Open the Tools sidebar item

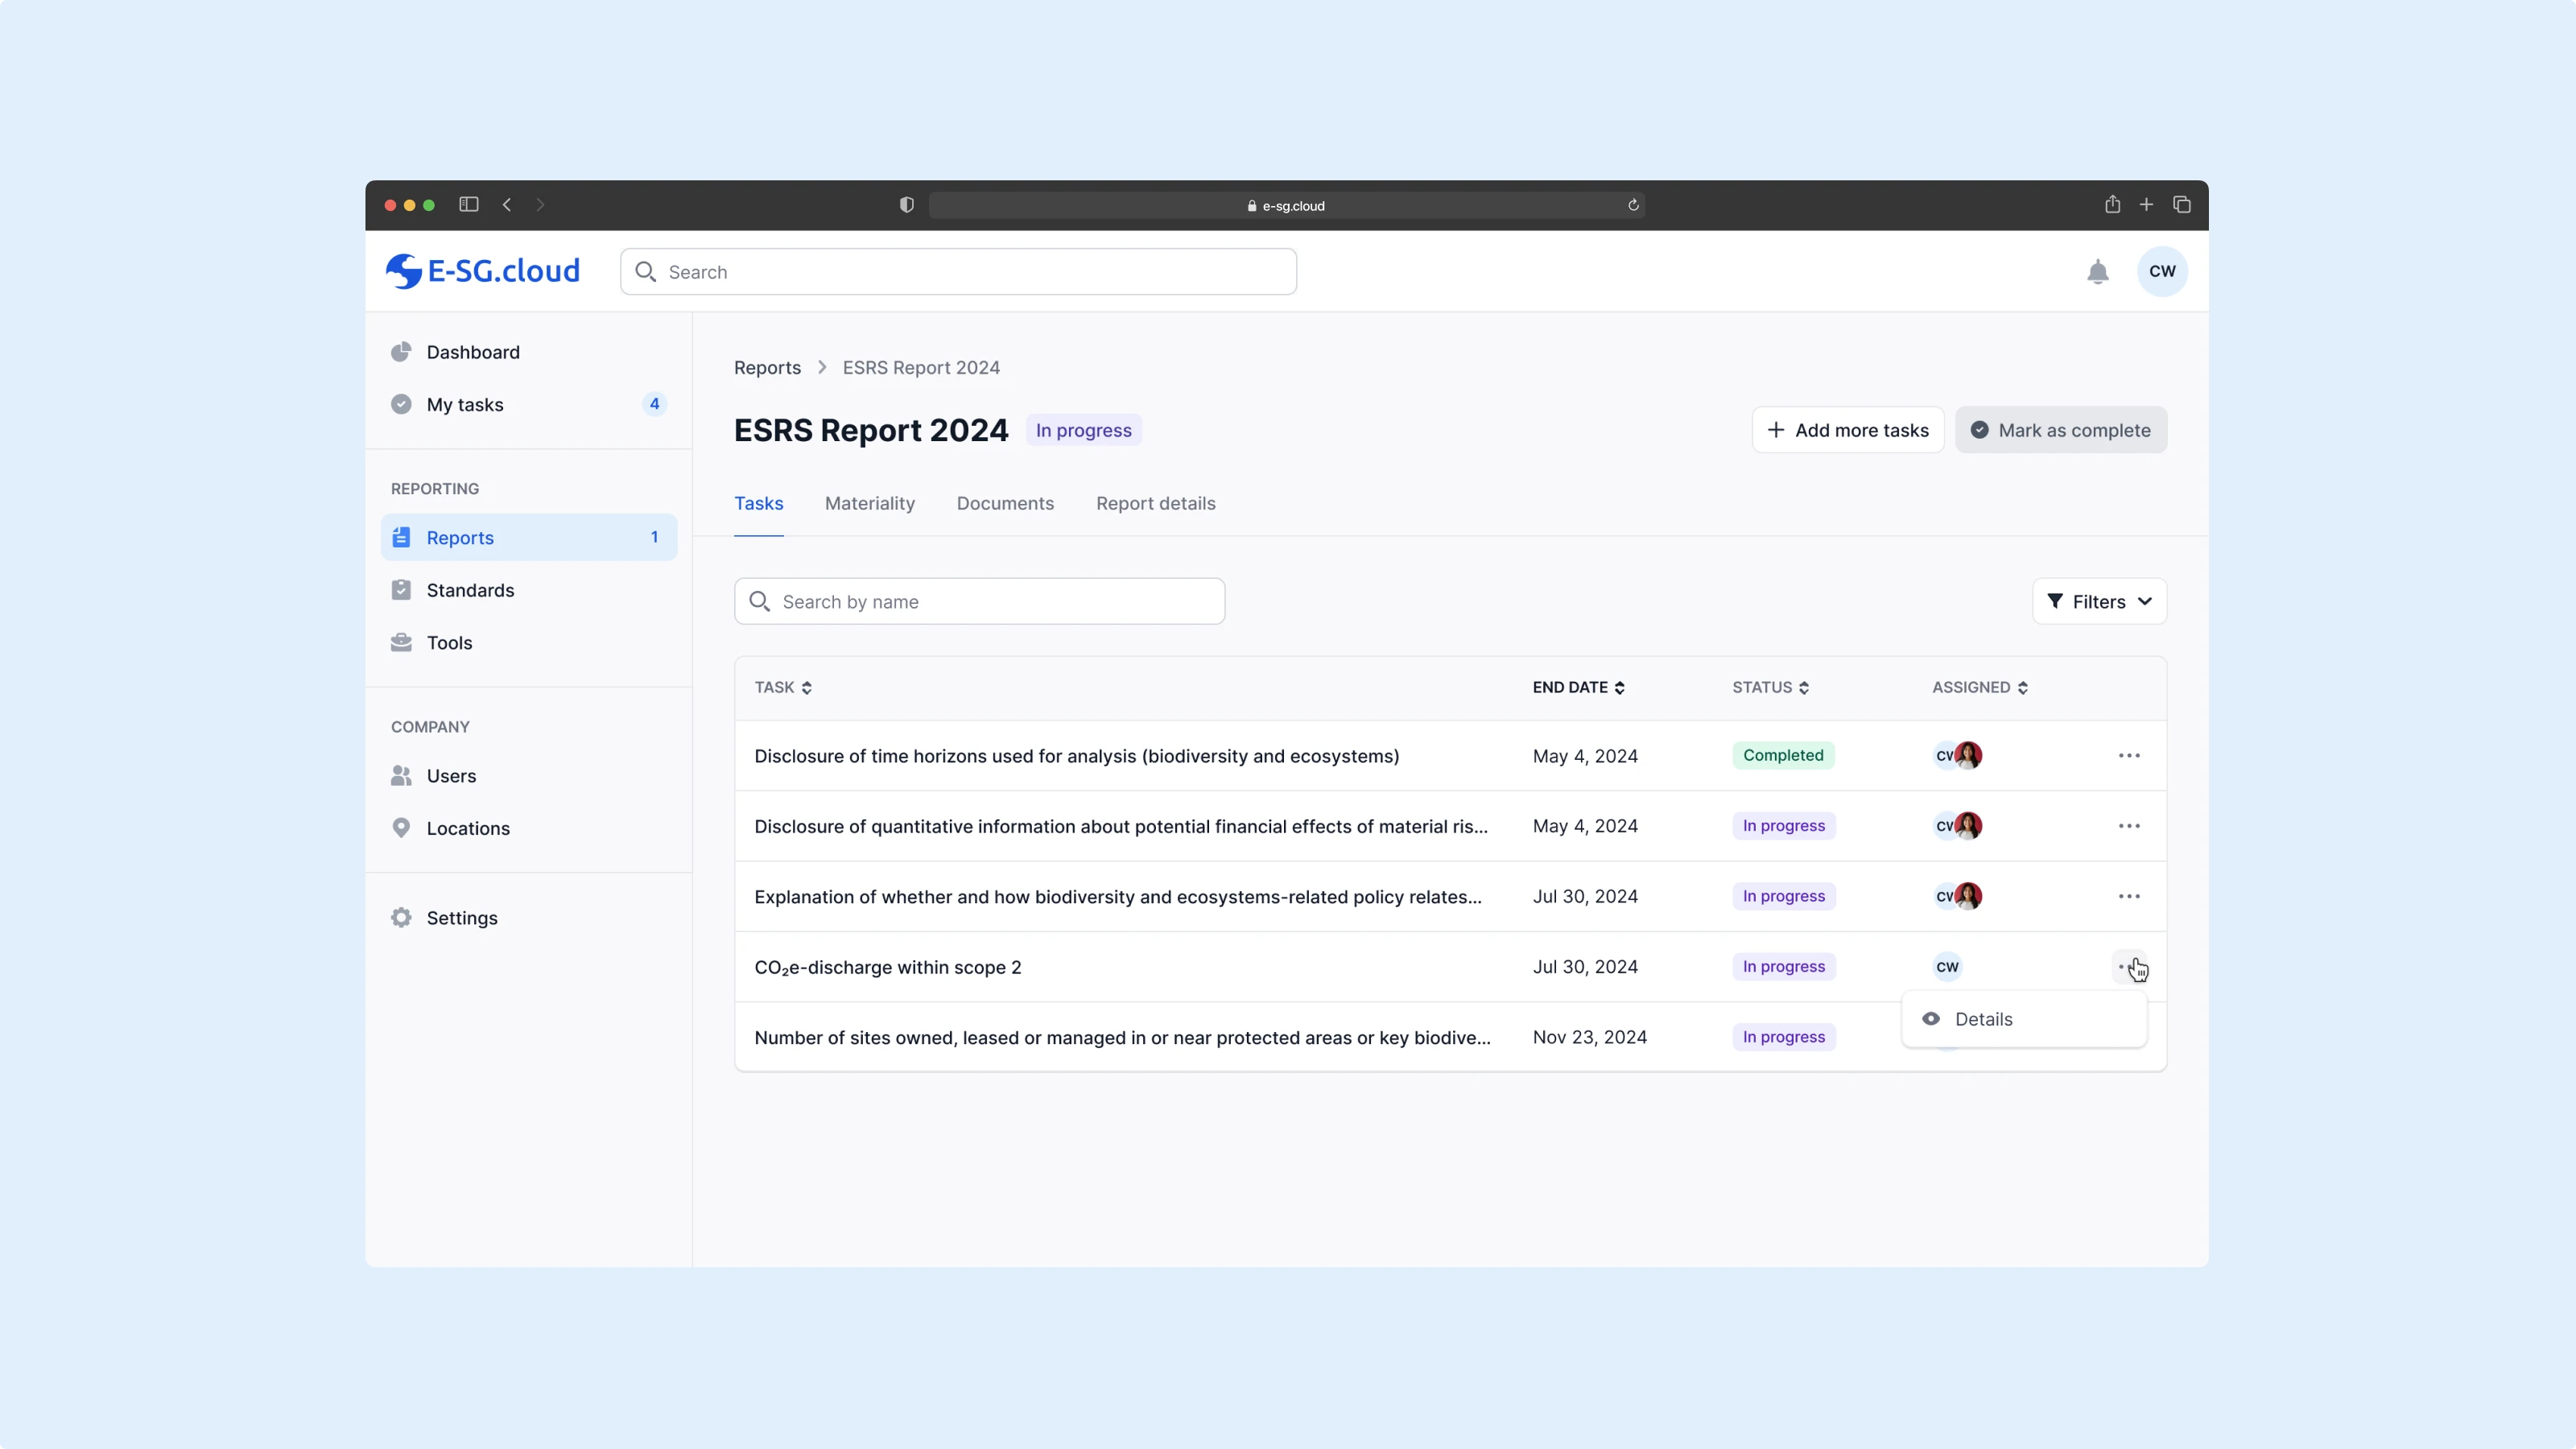(x=449, y=643)
